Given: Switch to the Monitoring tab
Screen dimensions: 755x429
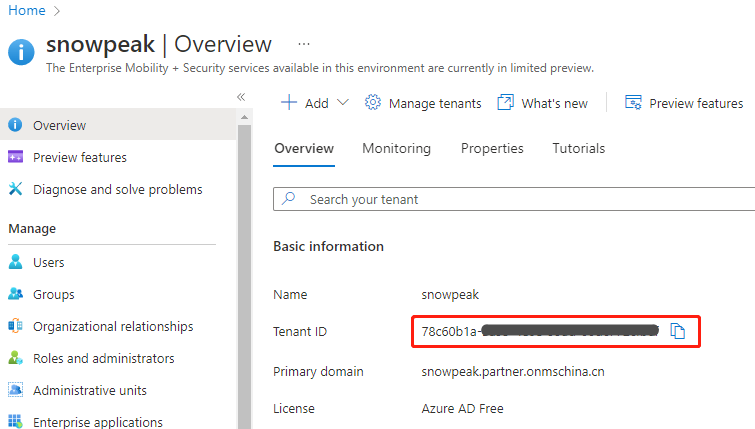Looking at the screenshot, I should 396,148.
